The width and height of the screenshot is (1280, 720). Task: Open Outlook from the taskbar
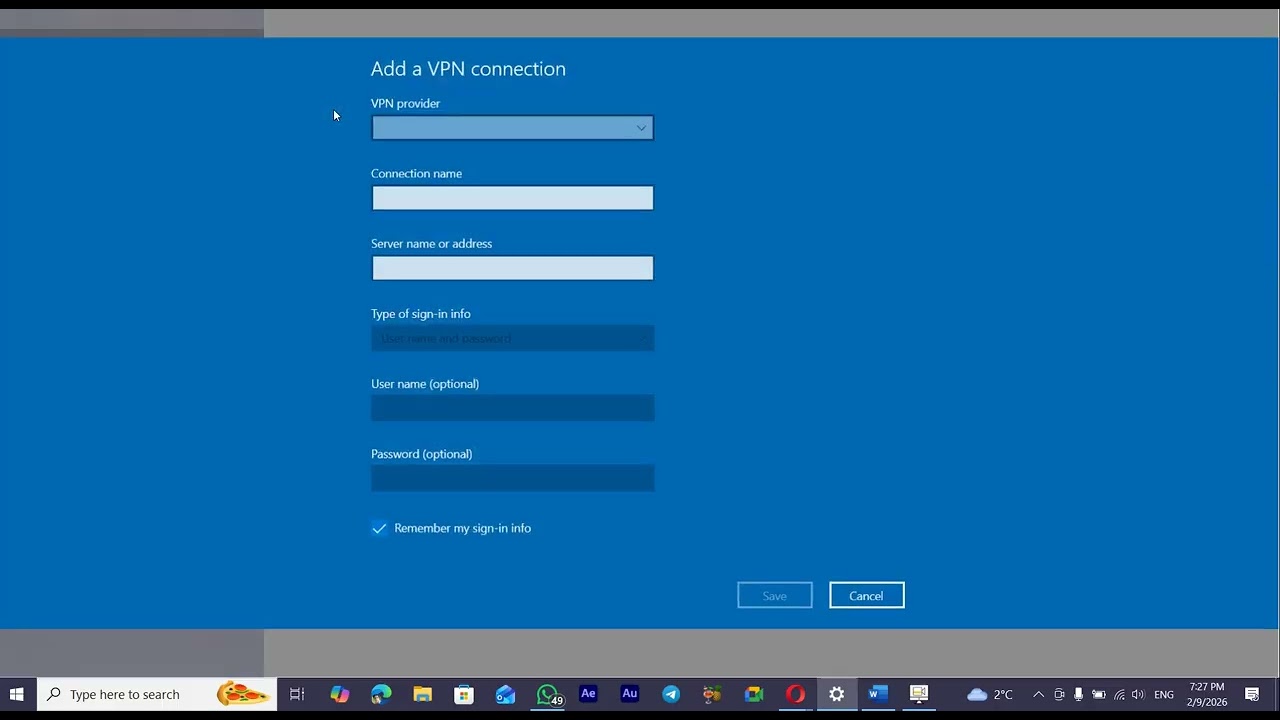505,694
